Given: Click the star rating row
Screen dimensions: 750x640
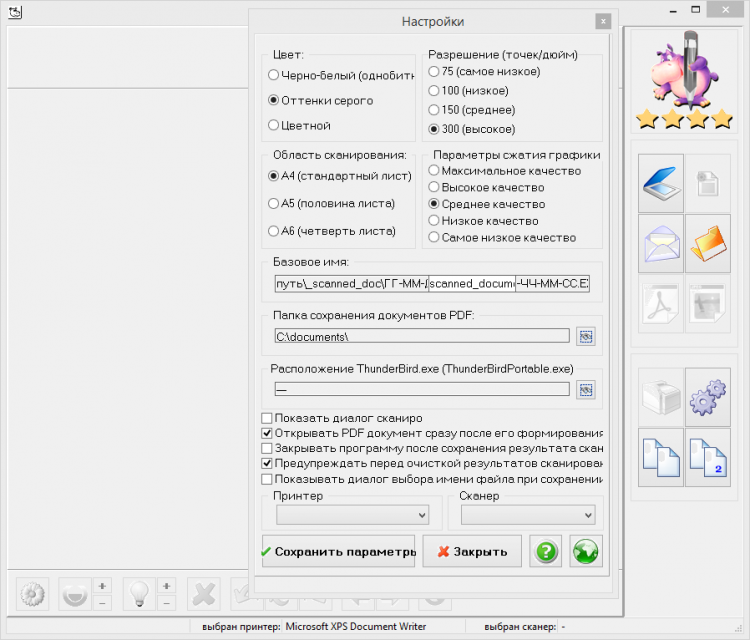Looking at the screenshot, I should [684, 119].
